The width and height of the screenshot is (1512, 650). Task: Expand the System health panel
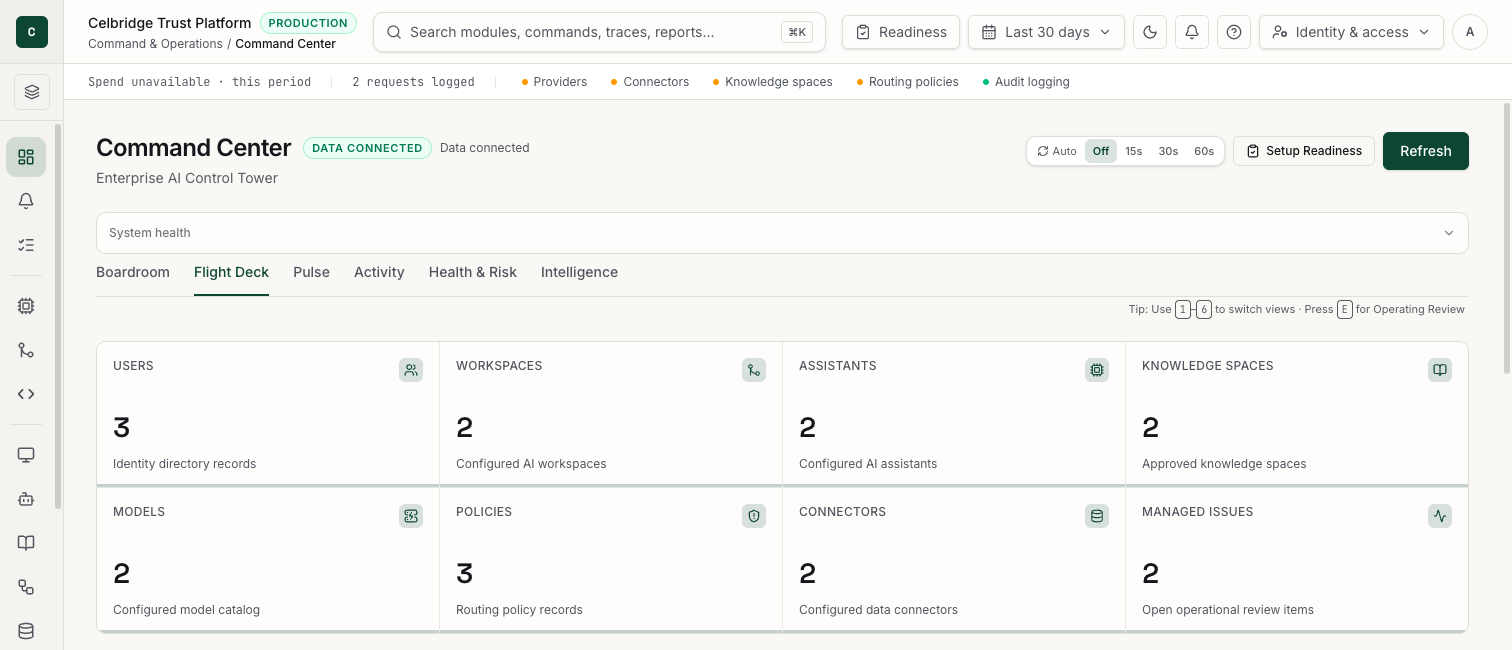(782, 233)
